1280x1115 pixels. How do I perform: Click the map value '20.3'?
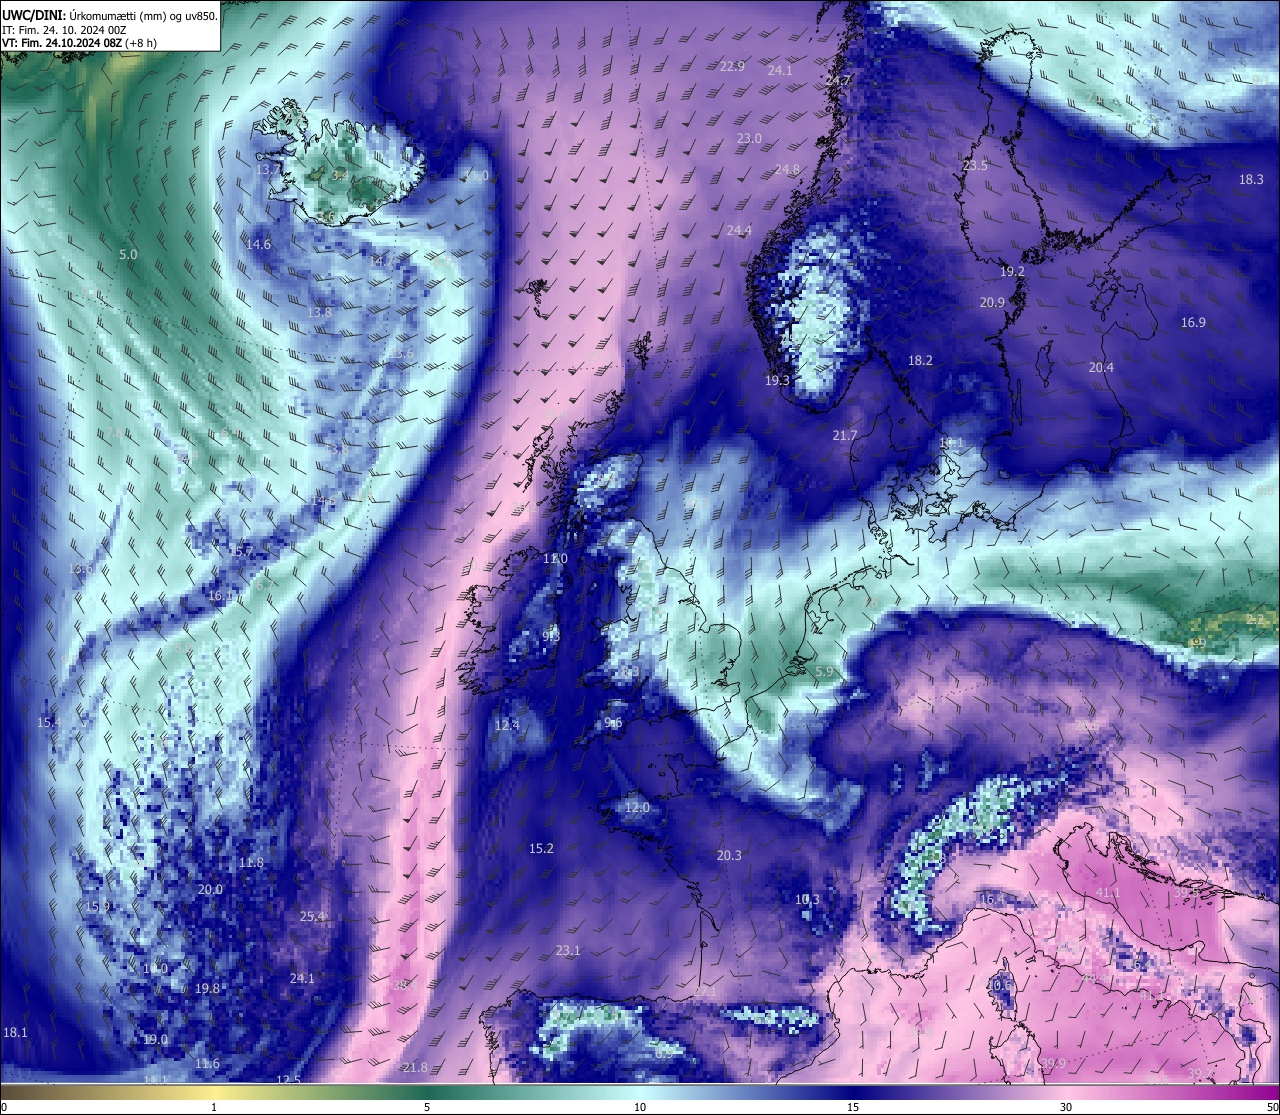click(x=729, y=855)
